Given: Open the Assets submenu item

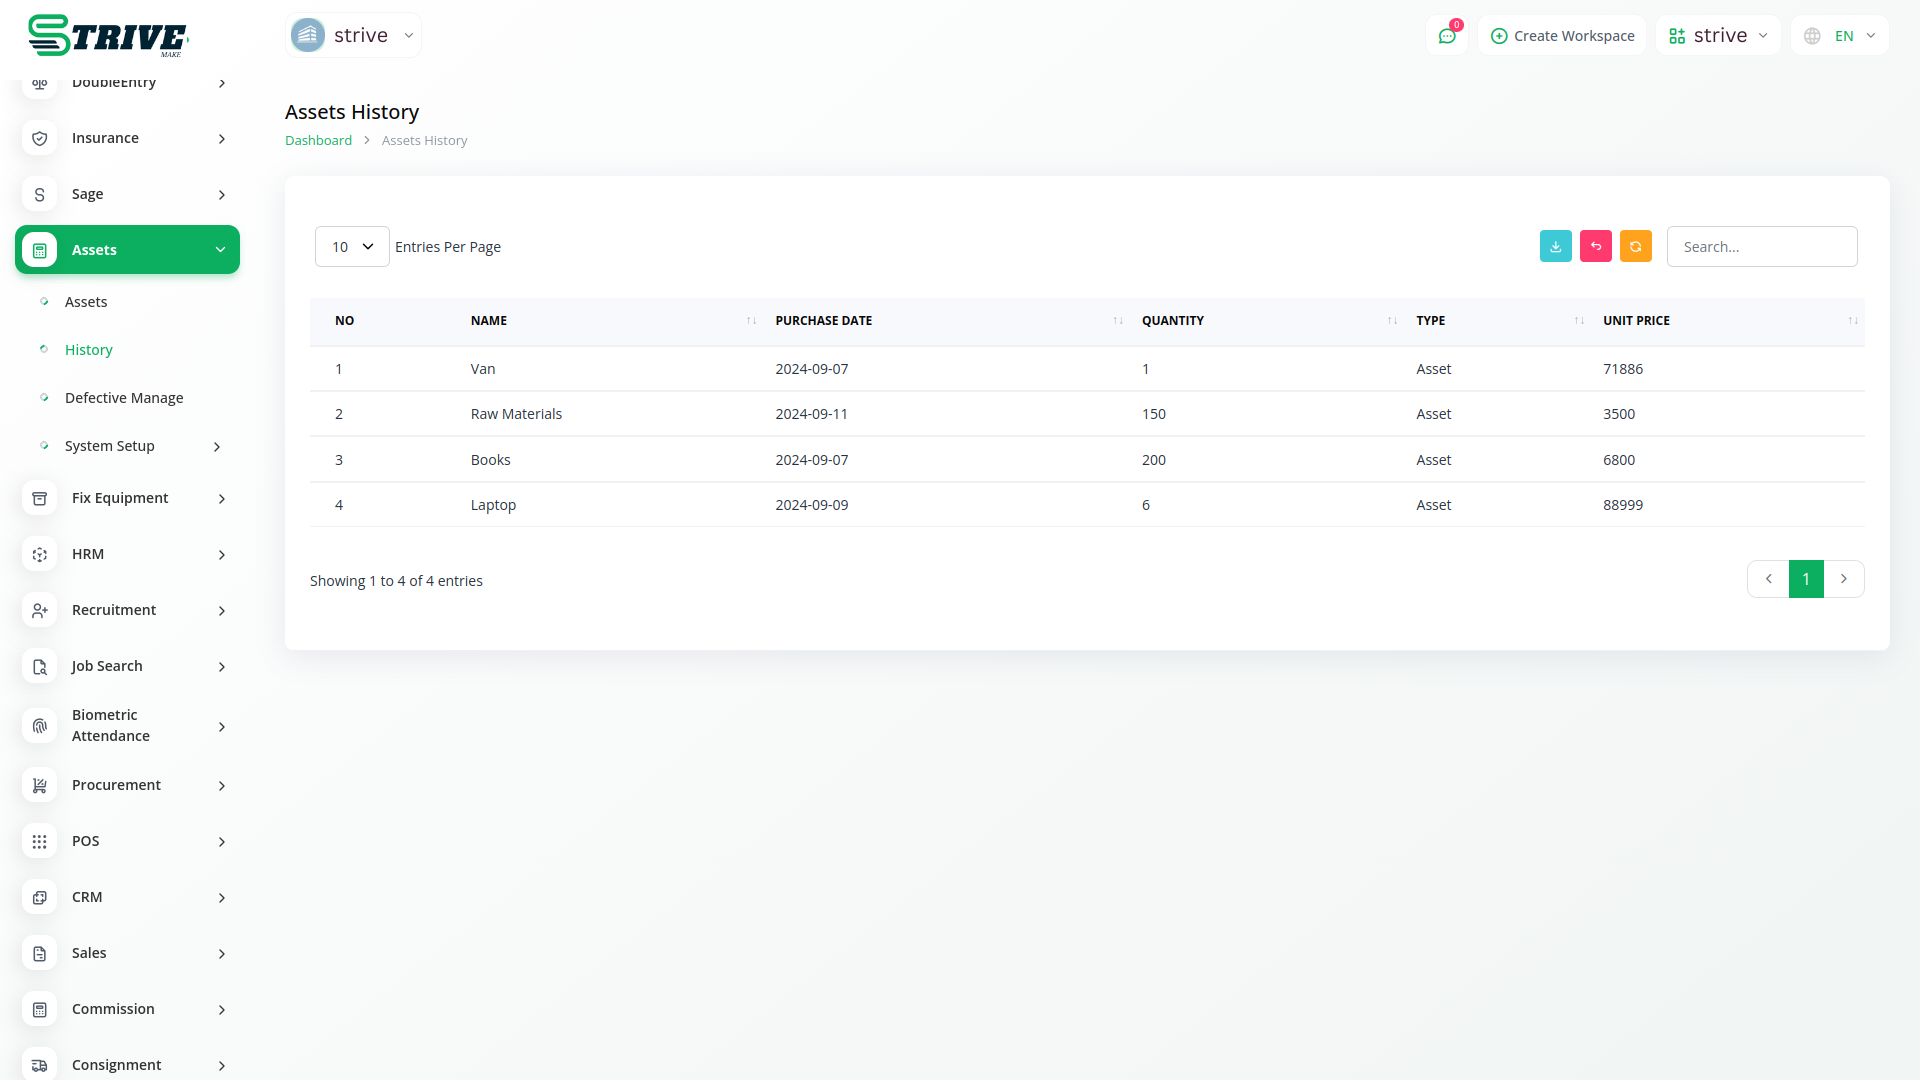Looking at the screenshot, I should pyautogui.click(x=86, y=302).
